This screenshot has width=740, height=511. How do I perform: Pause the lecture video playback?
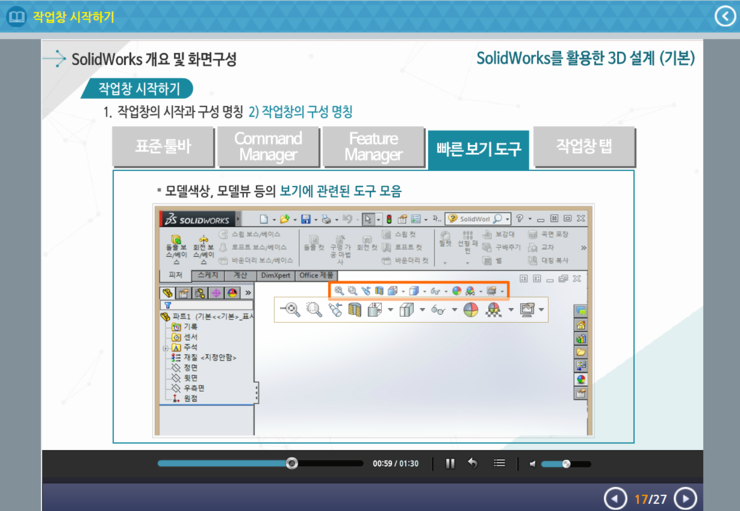coord(450,464)
